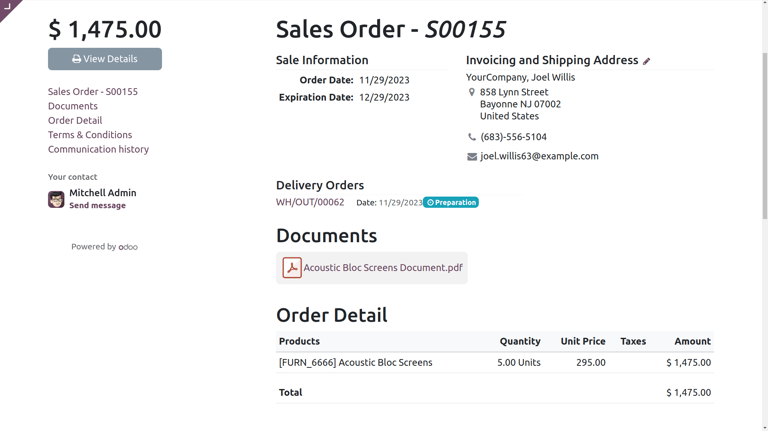Image resolution: width=768 pixels, height=431 pixels.
Task: Click the Mitchell Admin avatar image
Action: click(x=56, y=199)
